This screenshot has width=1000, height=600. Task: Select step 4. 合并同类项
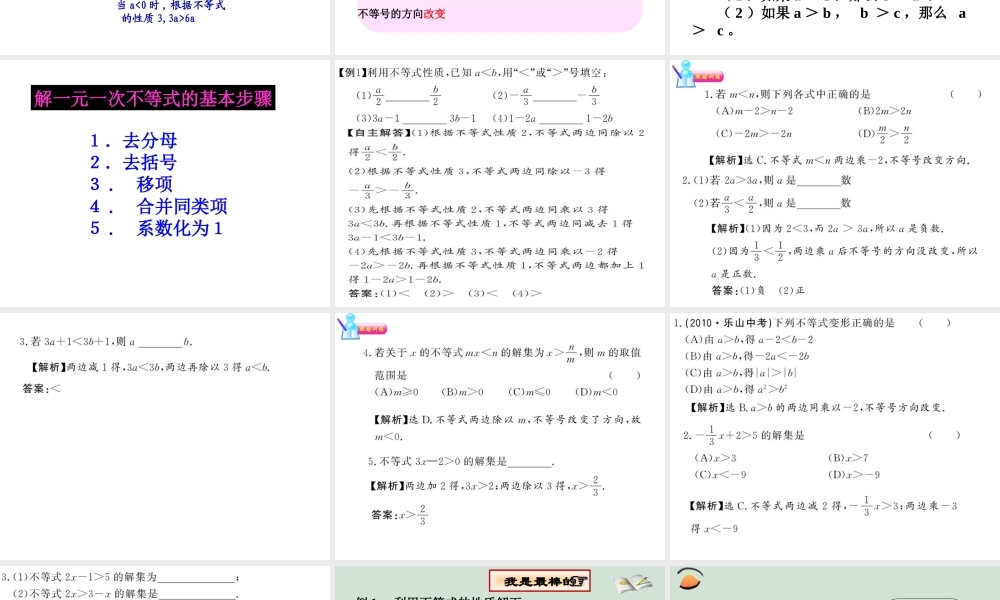(158, 206)
